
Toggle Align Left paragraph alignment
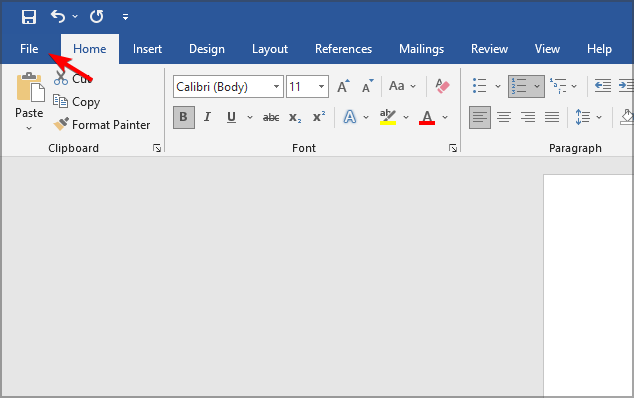pos(480,118)
